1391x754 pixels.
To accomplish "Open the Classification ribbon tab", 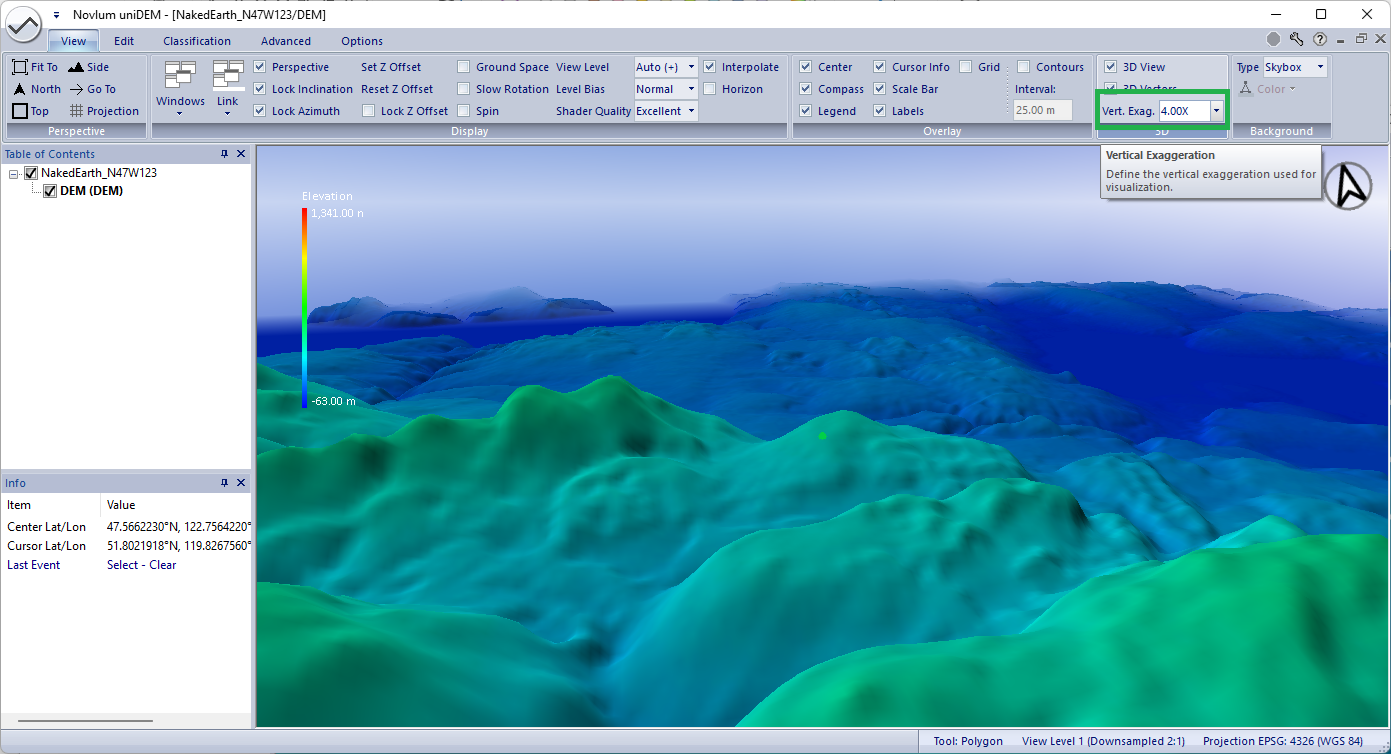I will (x=197, y=41).
